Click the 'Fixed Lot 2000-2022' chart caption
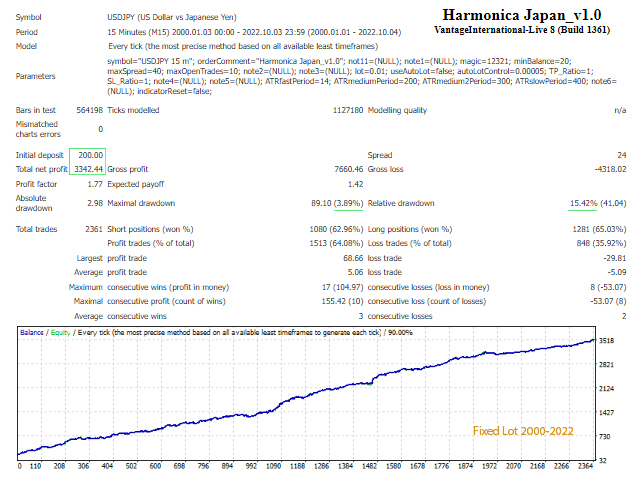Image resolution: width=640 pixels, height=480 pixels. [x=523, y=431]
